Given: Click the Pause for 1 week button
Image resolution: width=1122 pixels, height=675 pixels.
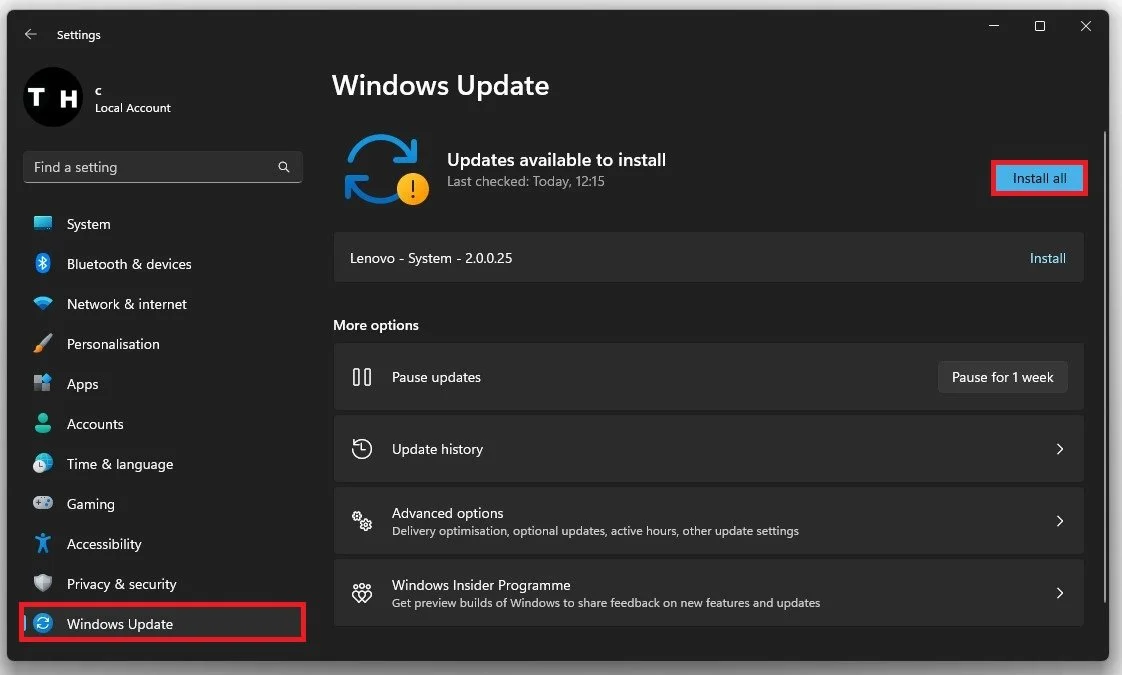Looking at the screenshot, I should coord(1003,377).
